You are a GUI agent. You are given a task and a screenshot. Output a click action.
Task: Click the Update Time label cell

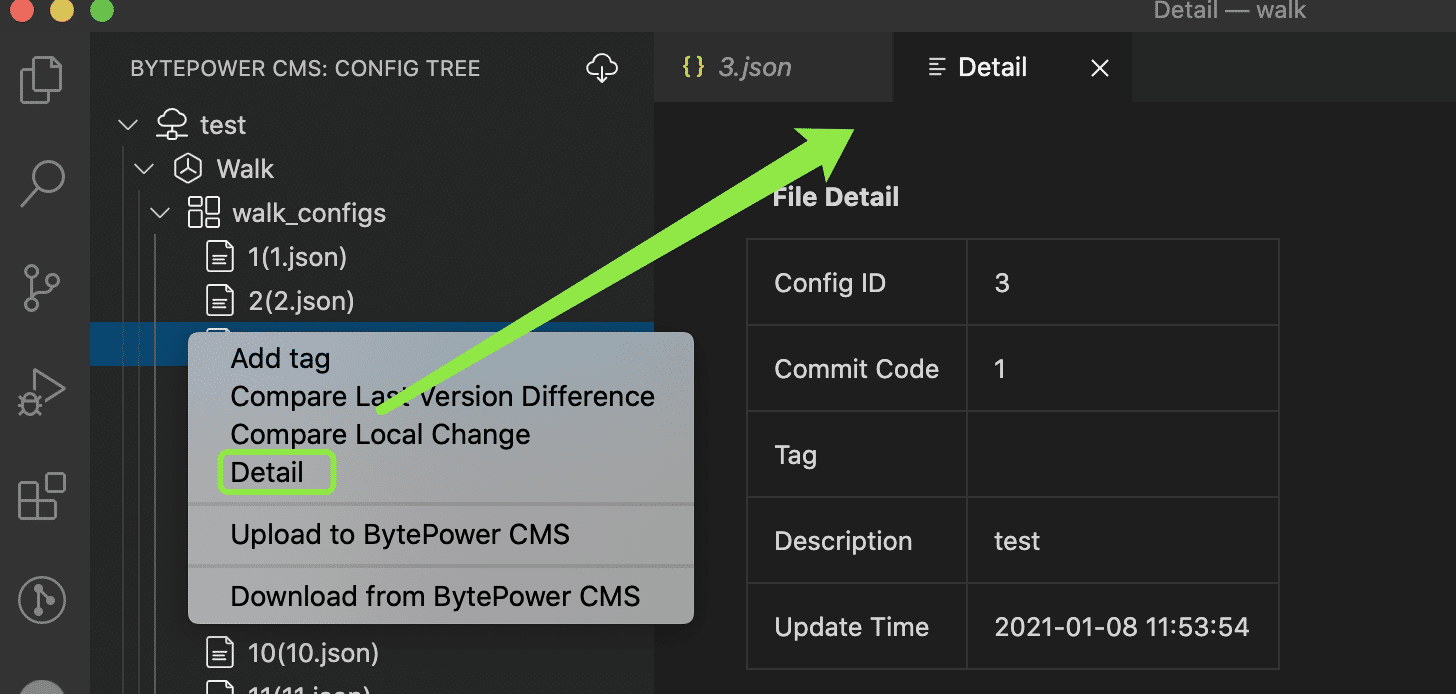(x=857, y=626)
